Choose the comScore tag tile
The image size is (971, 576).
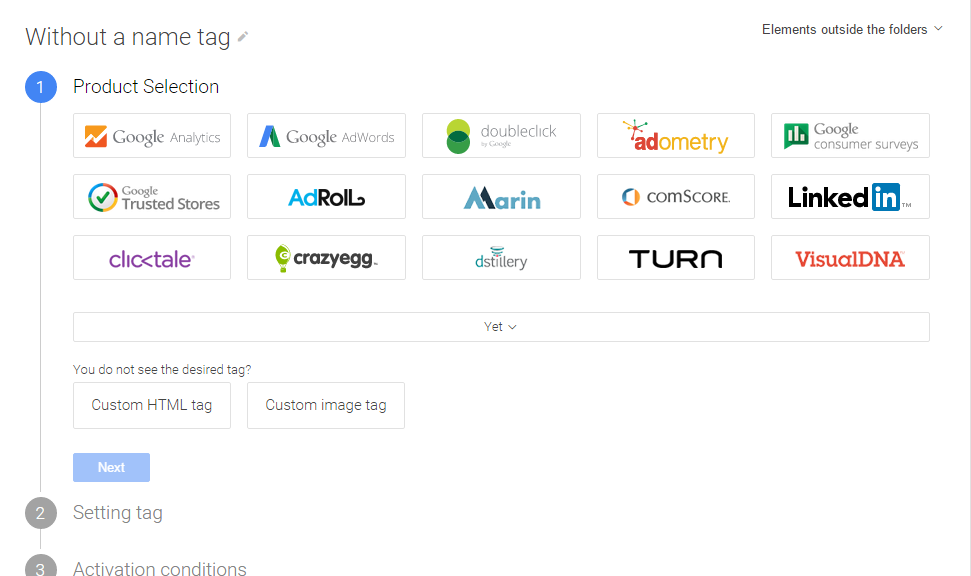pos(676,197)
